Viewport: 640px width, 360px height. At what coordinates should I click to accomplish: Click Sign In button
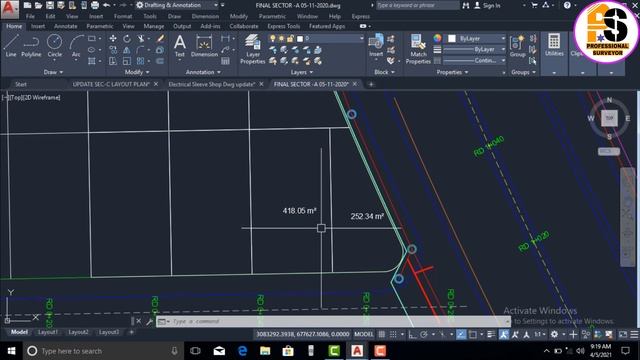(x=488, y=5)
